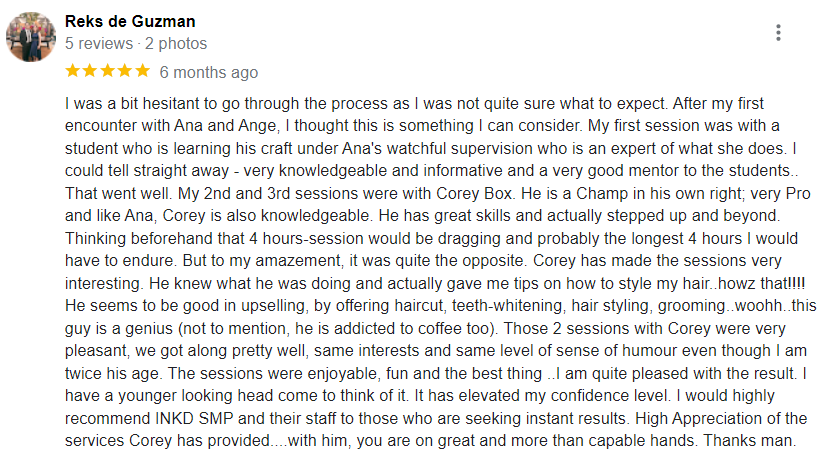Open Reks de Guzman's profile photo
Viewport: 831px width, 458px height.
[31, 37]
